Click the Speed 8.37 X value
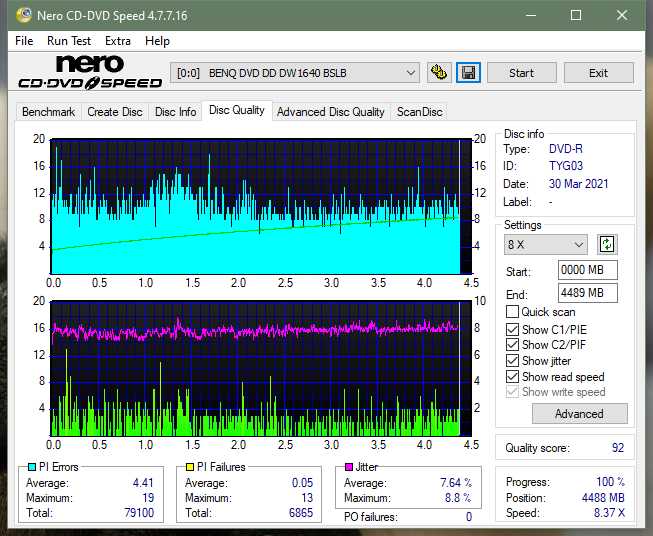 (x=609, y=513)
